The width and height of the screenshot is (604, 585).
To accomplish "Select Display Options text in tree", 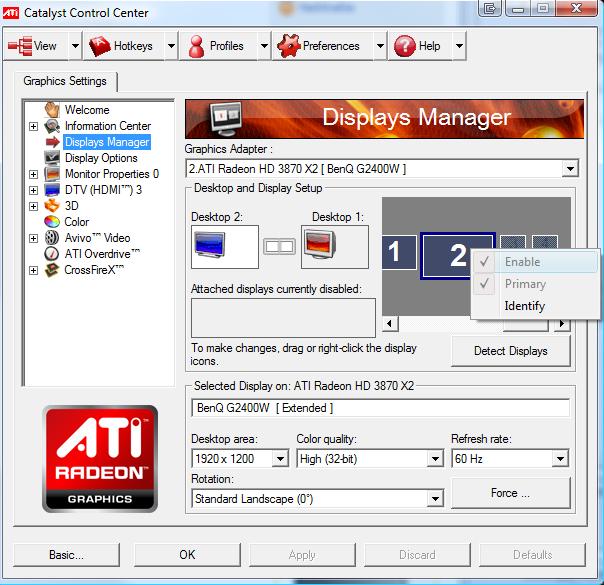I will click(101, 158).
